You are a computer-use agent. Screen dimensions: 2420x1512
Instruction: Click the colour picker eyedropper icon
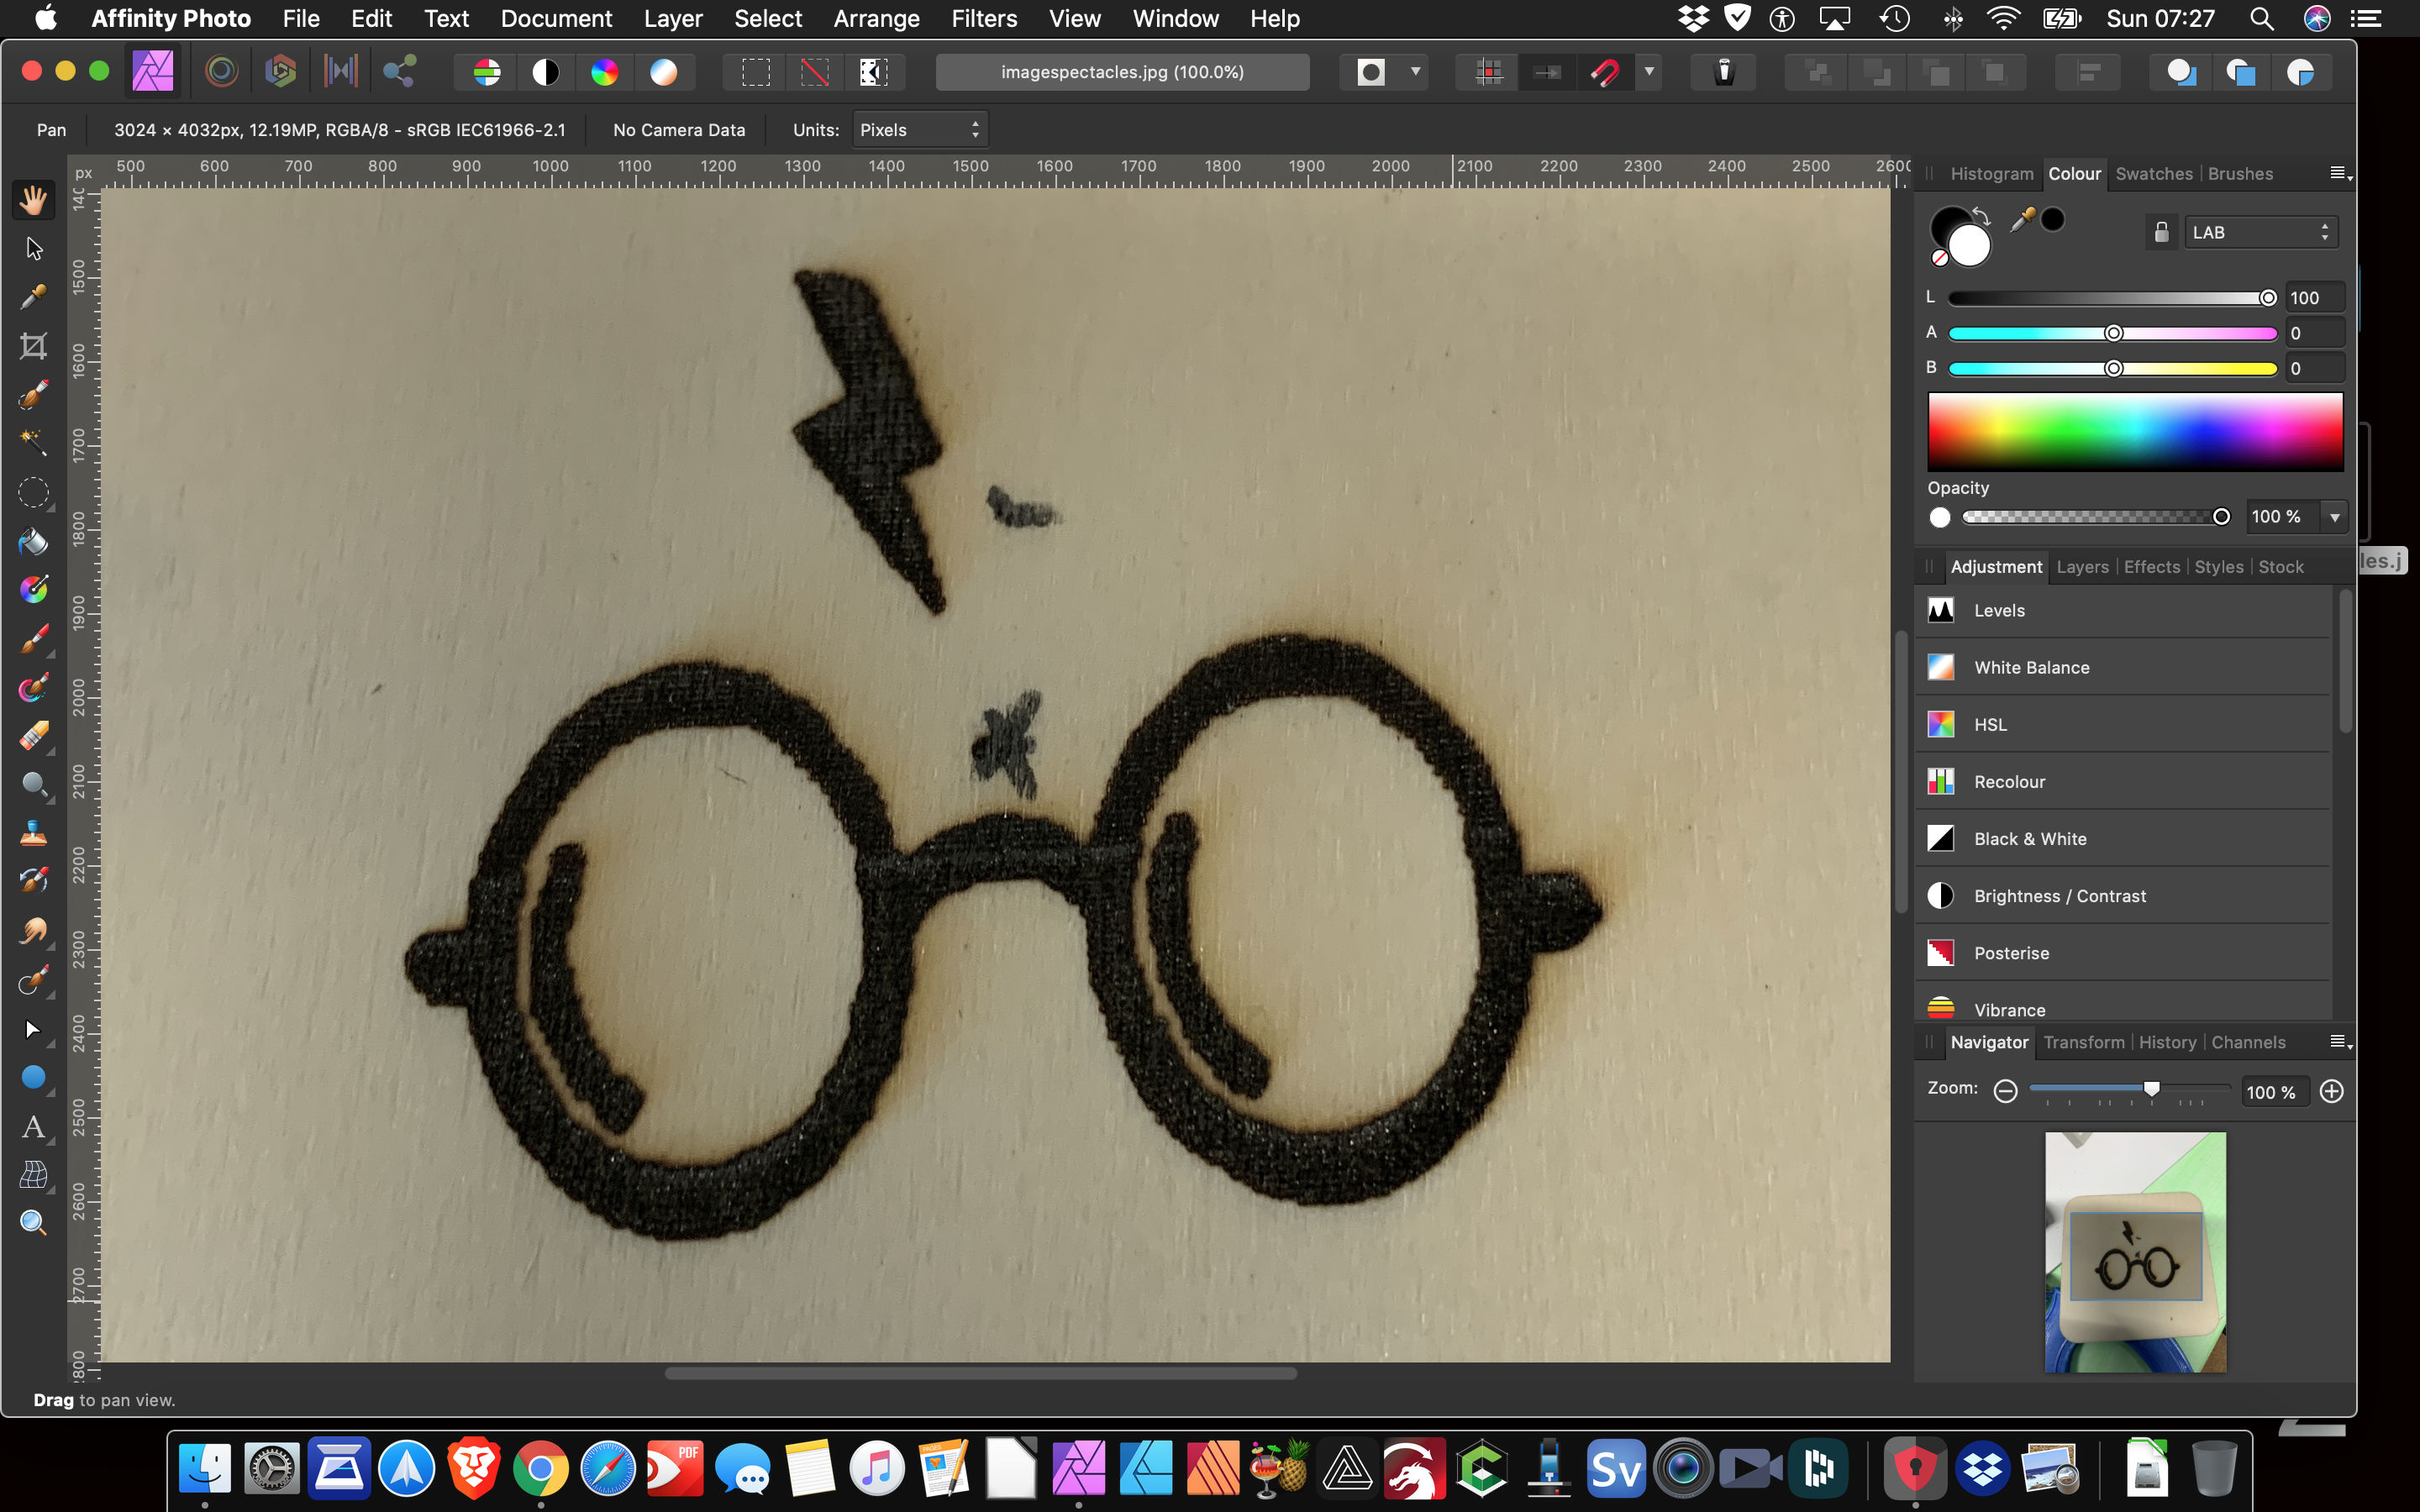2022,220
